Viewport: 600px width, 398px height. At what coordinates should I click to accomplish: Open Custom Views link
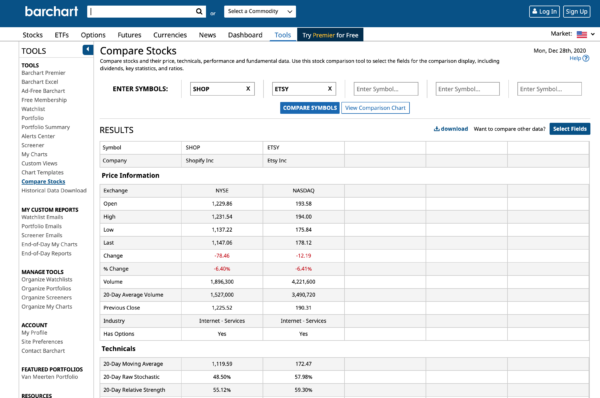click(39, 163)
